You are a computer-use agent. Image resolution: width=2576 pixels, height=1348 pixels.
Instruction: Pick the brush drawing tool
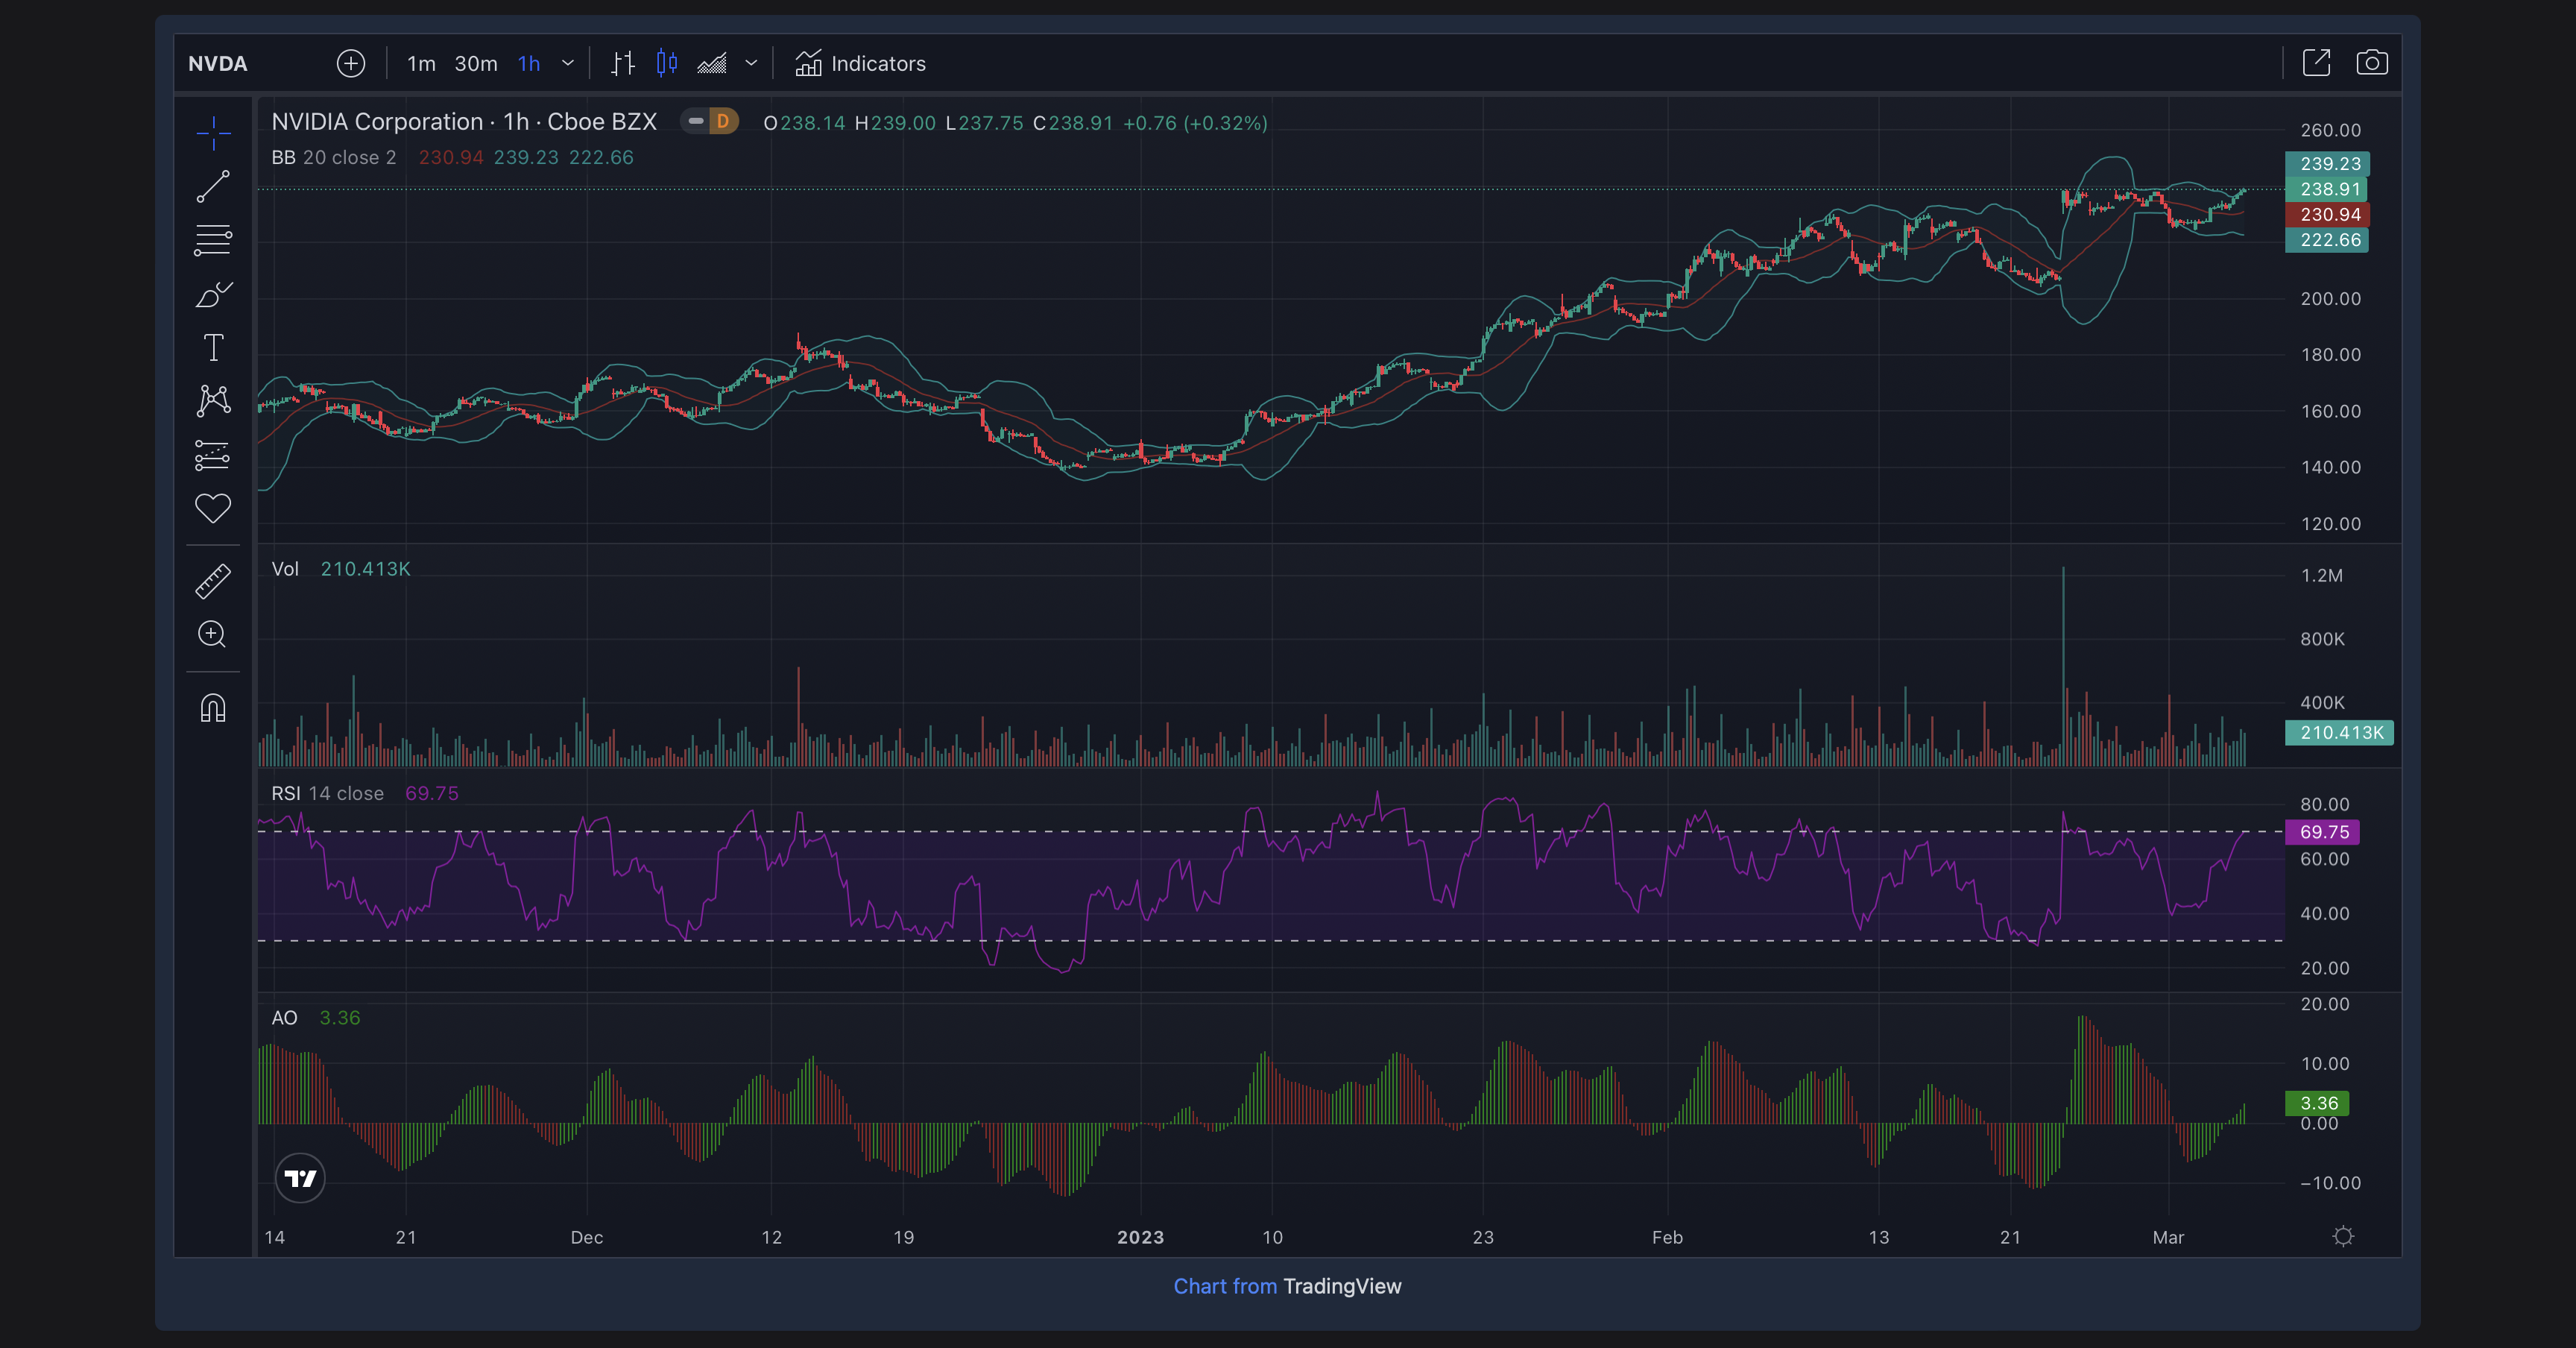(213, 294)
